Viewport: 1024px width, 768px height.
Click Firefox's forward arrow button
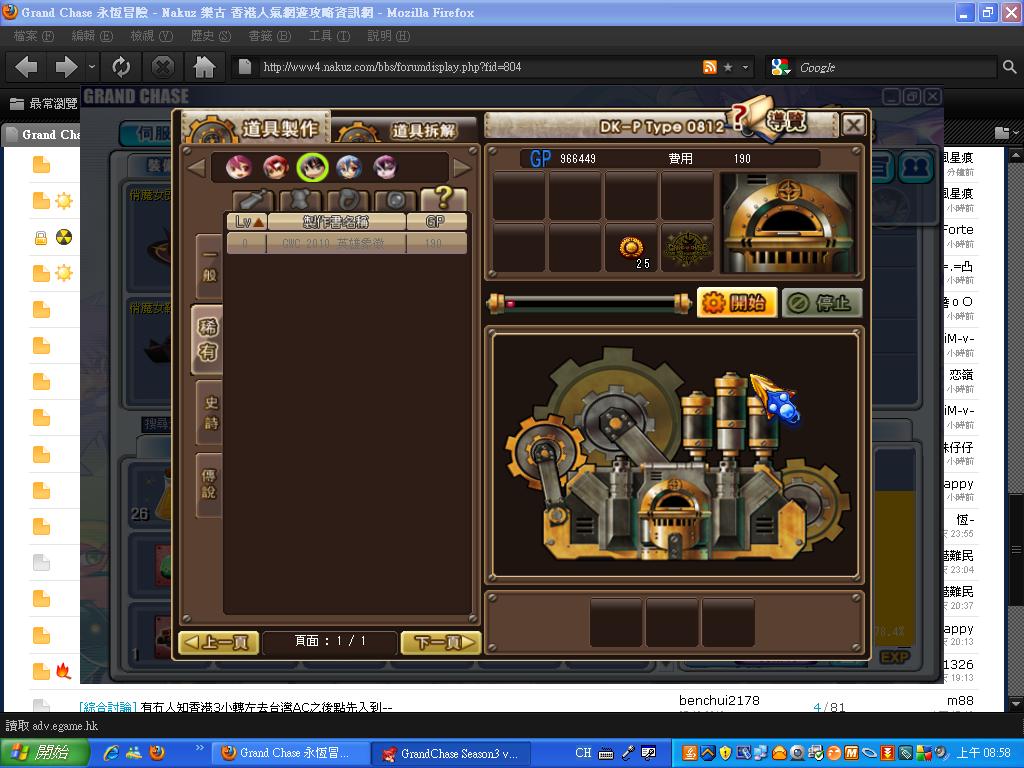(x=65, y=67)
